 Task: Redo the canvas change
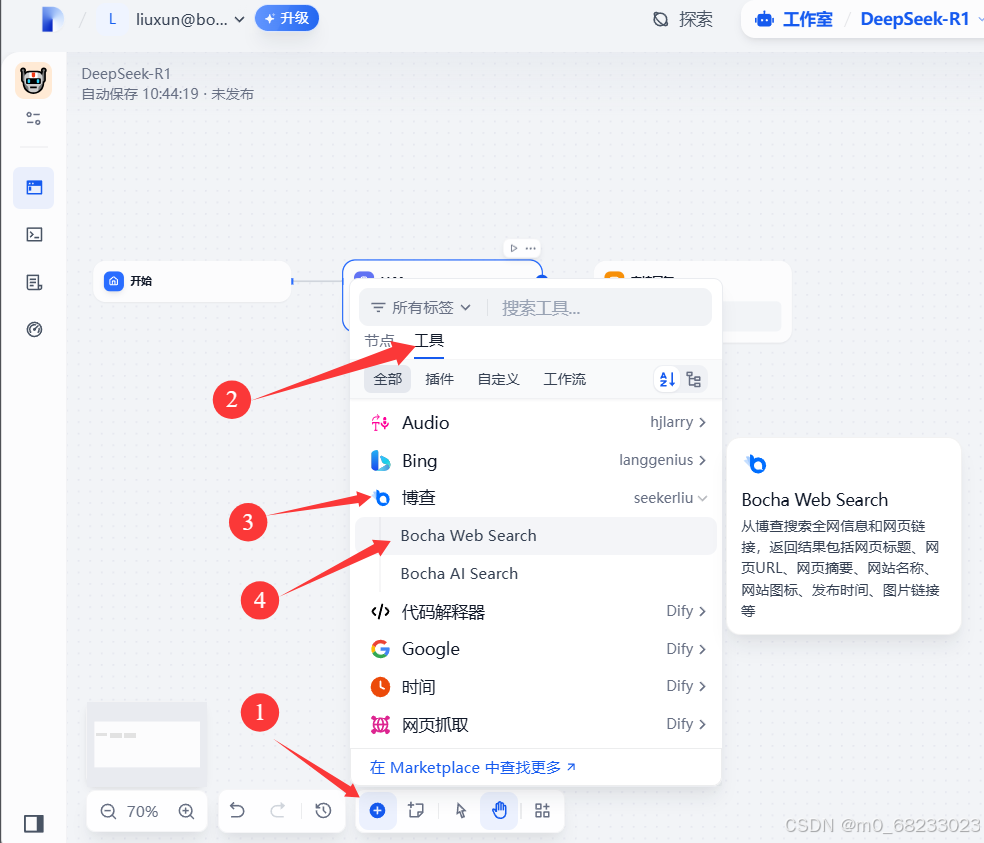(x=278, y=810)
